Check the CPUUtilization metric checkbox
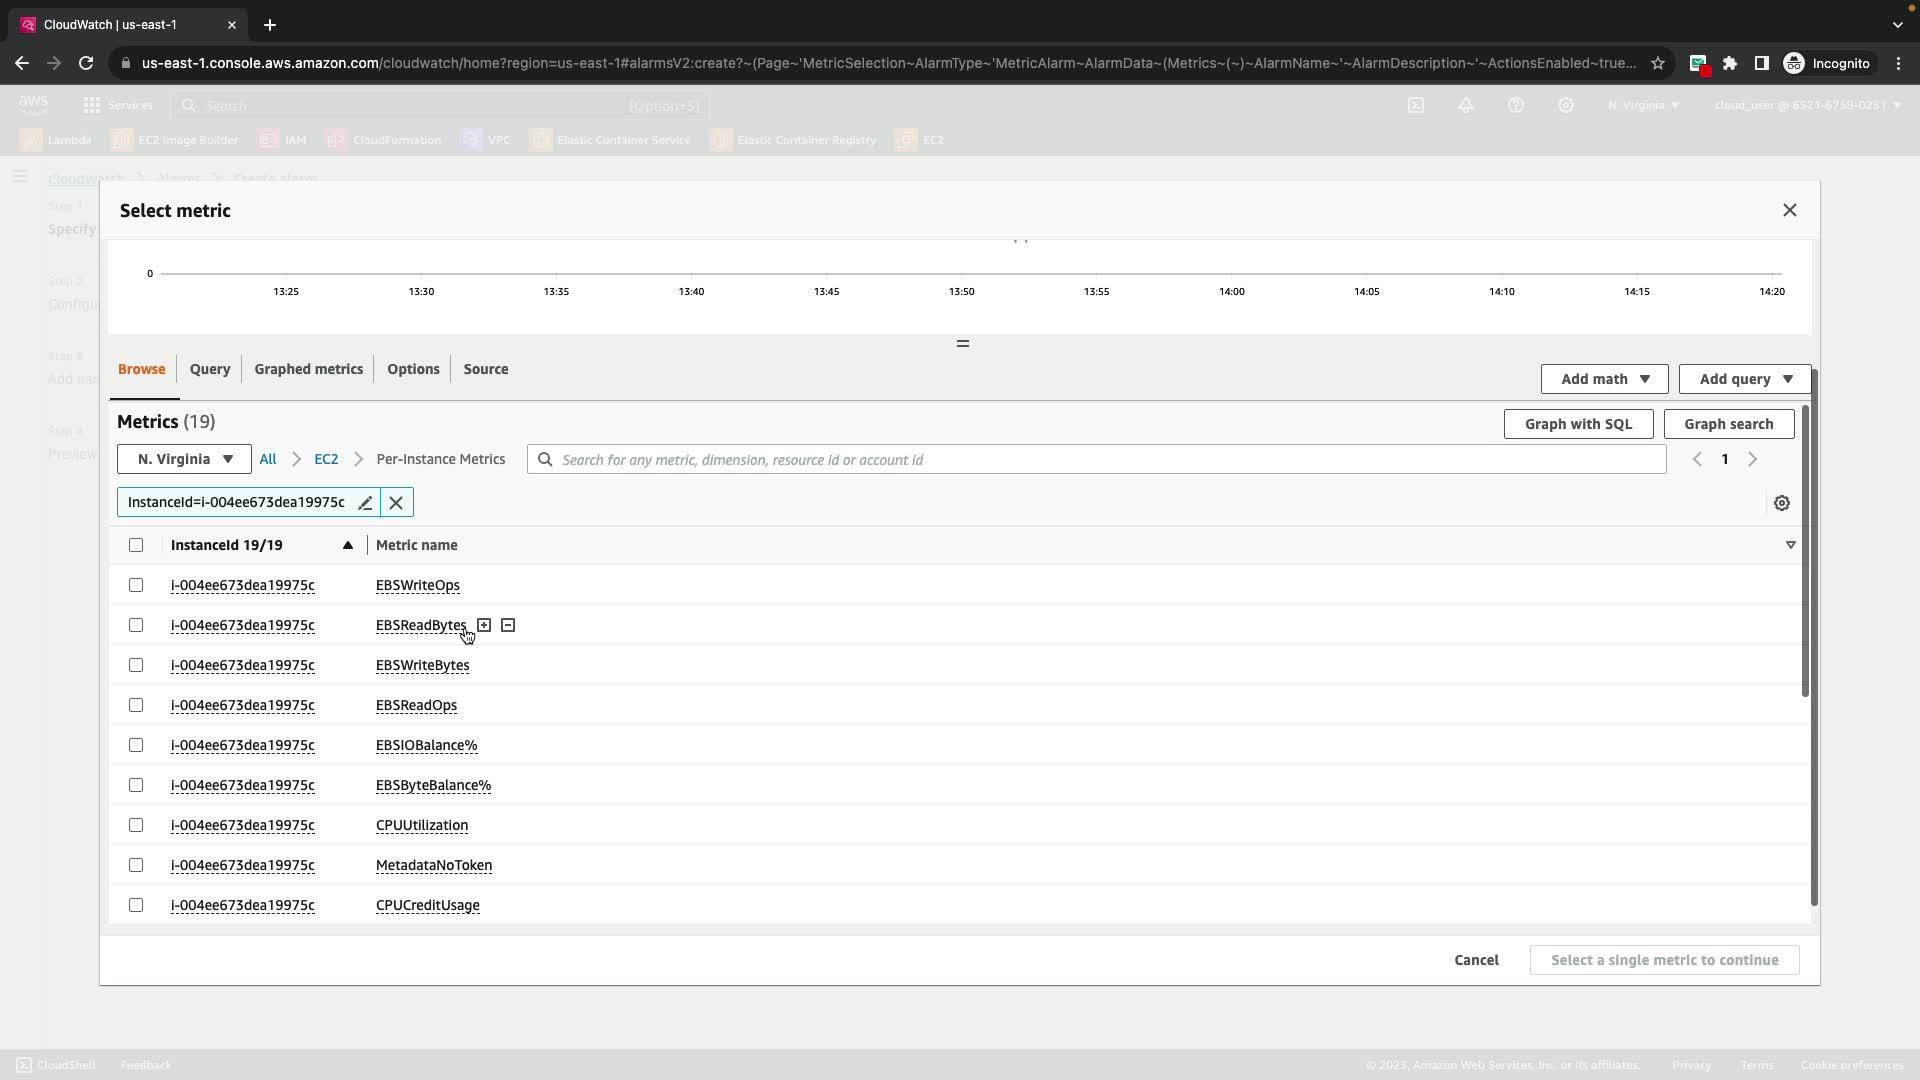Image resolution: width=1920 pixels, height=1080 pixels. click(x=136, y=825)
